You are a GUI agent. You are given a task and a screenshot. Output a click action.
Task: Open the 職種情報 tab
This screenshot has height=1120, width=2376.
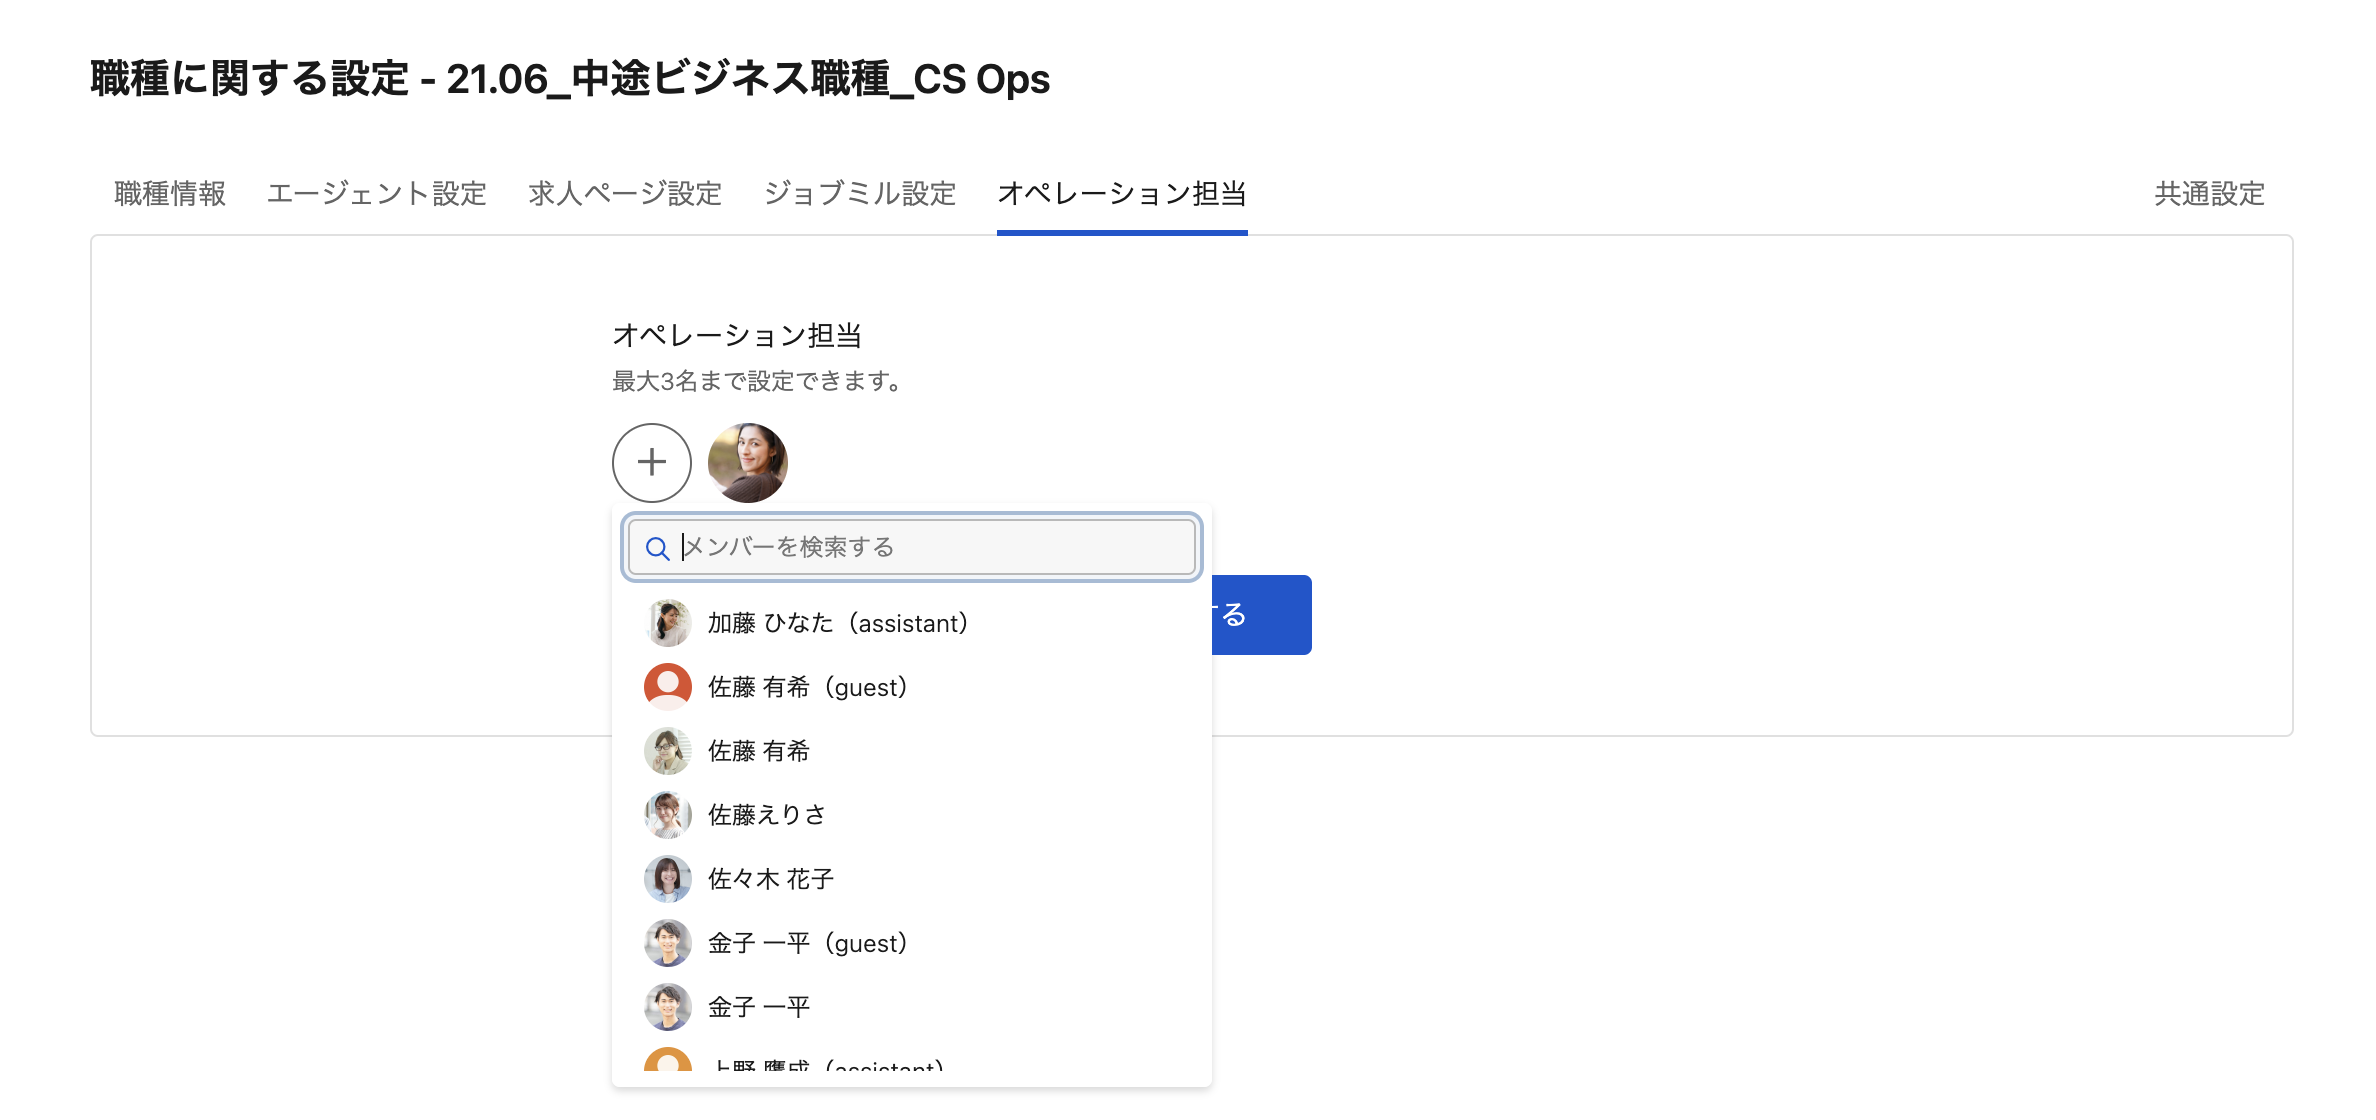tap(170, 194)
